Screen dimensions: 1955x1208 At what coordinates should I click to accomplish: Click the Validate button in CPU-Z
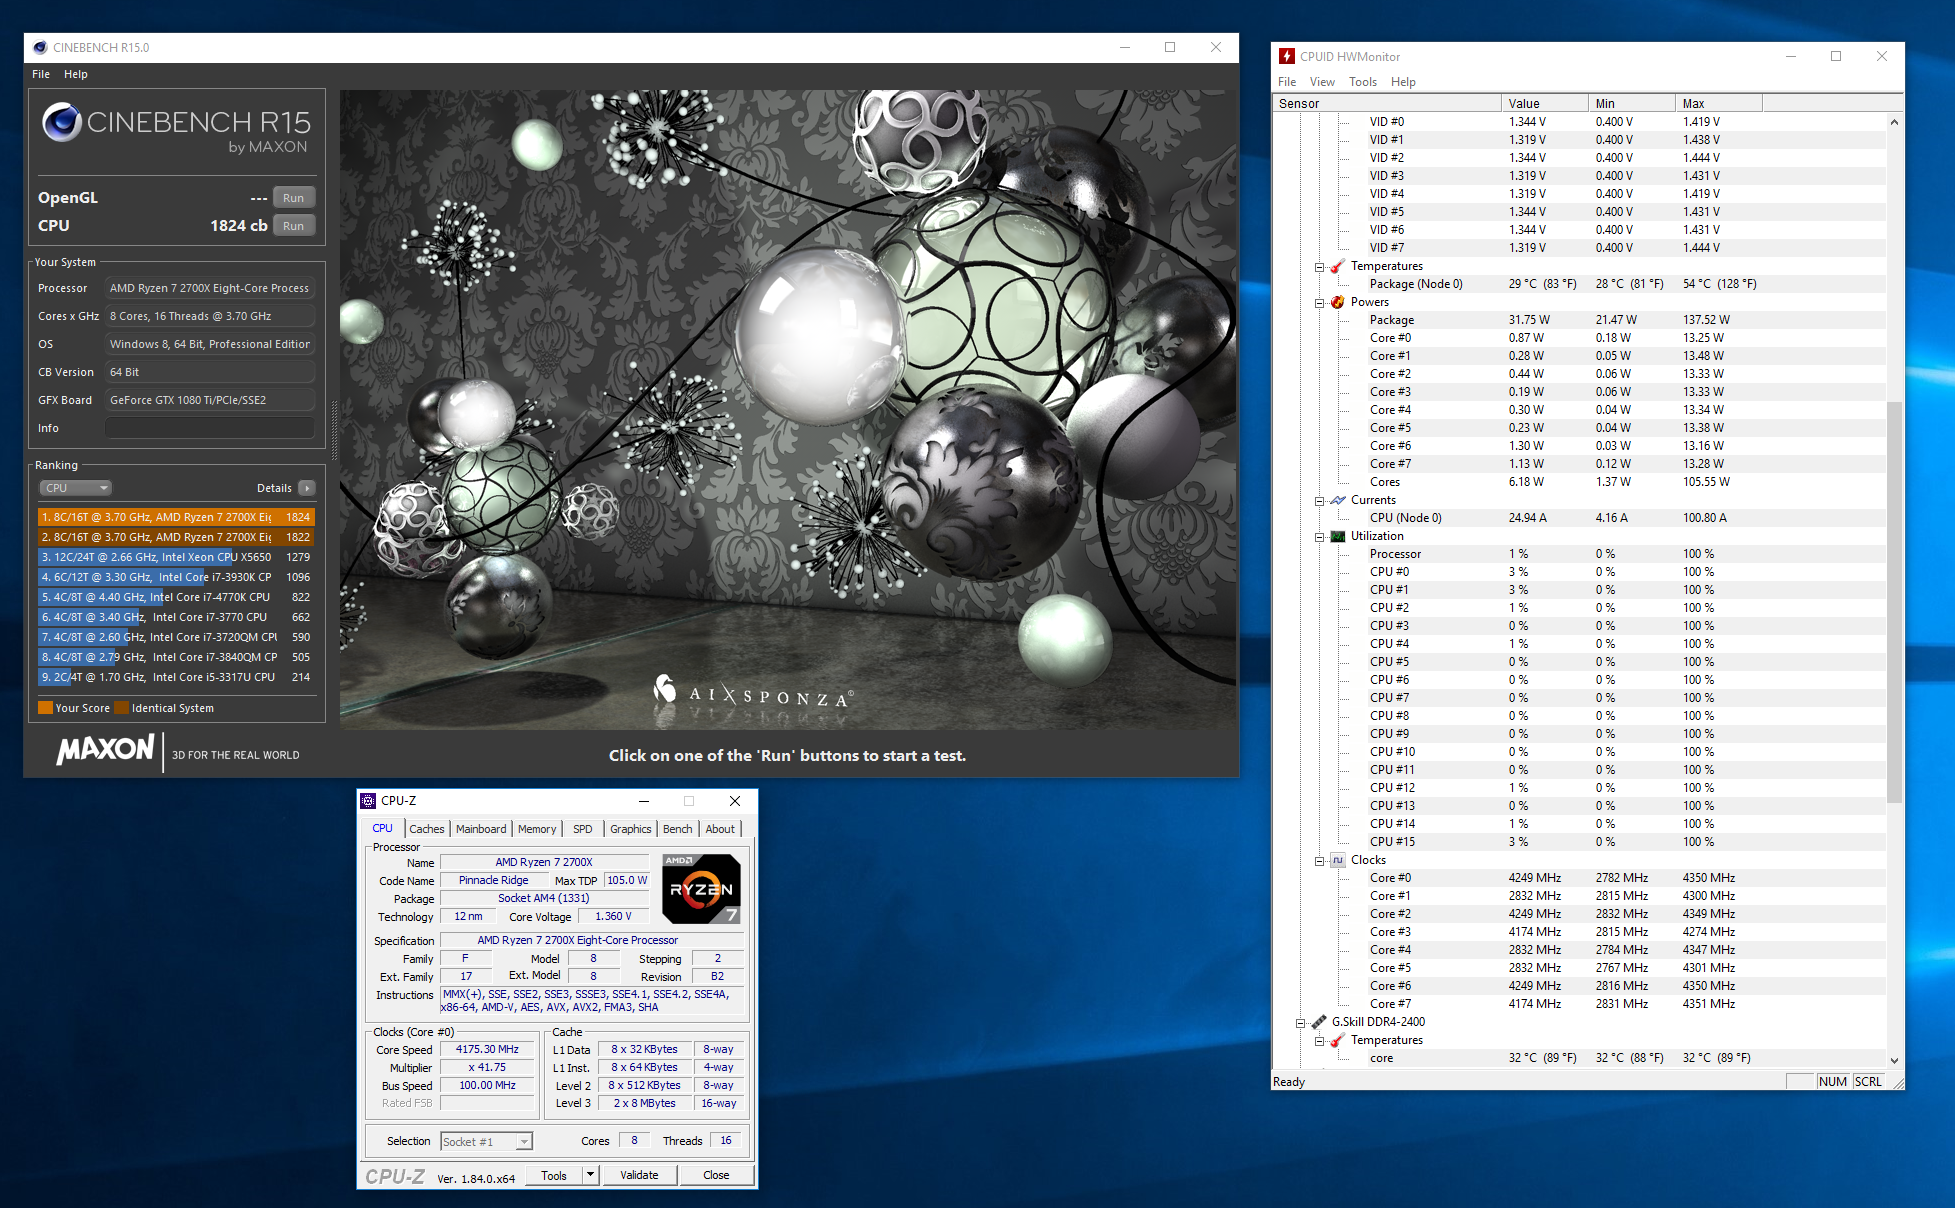coord(639,1175)
